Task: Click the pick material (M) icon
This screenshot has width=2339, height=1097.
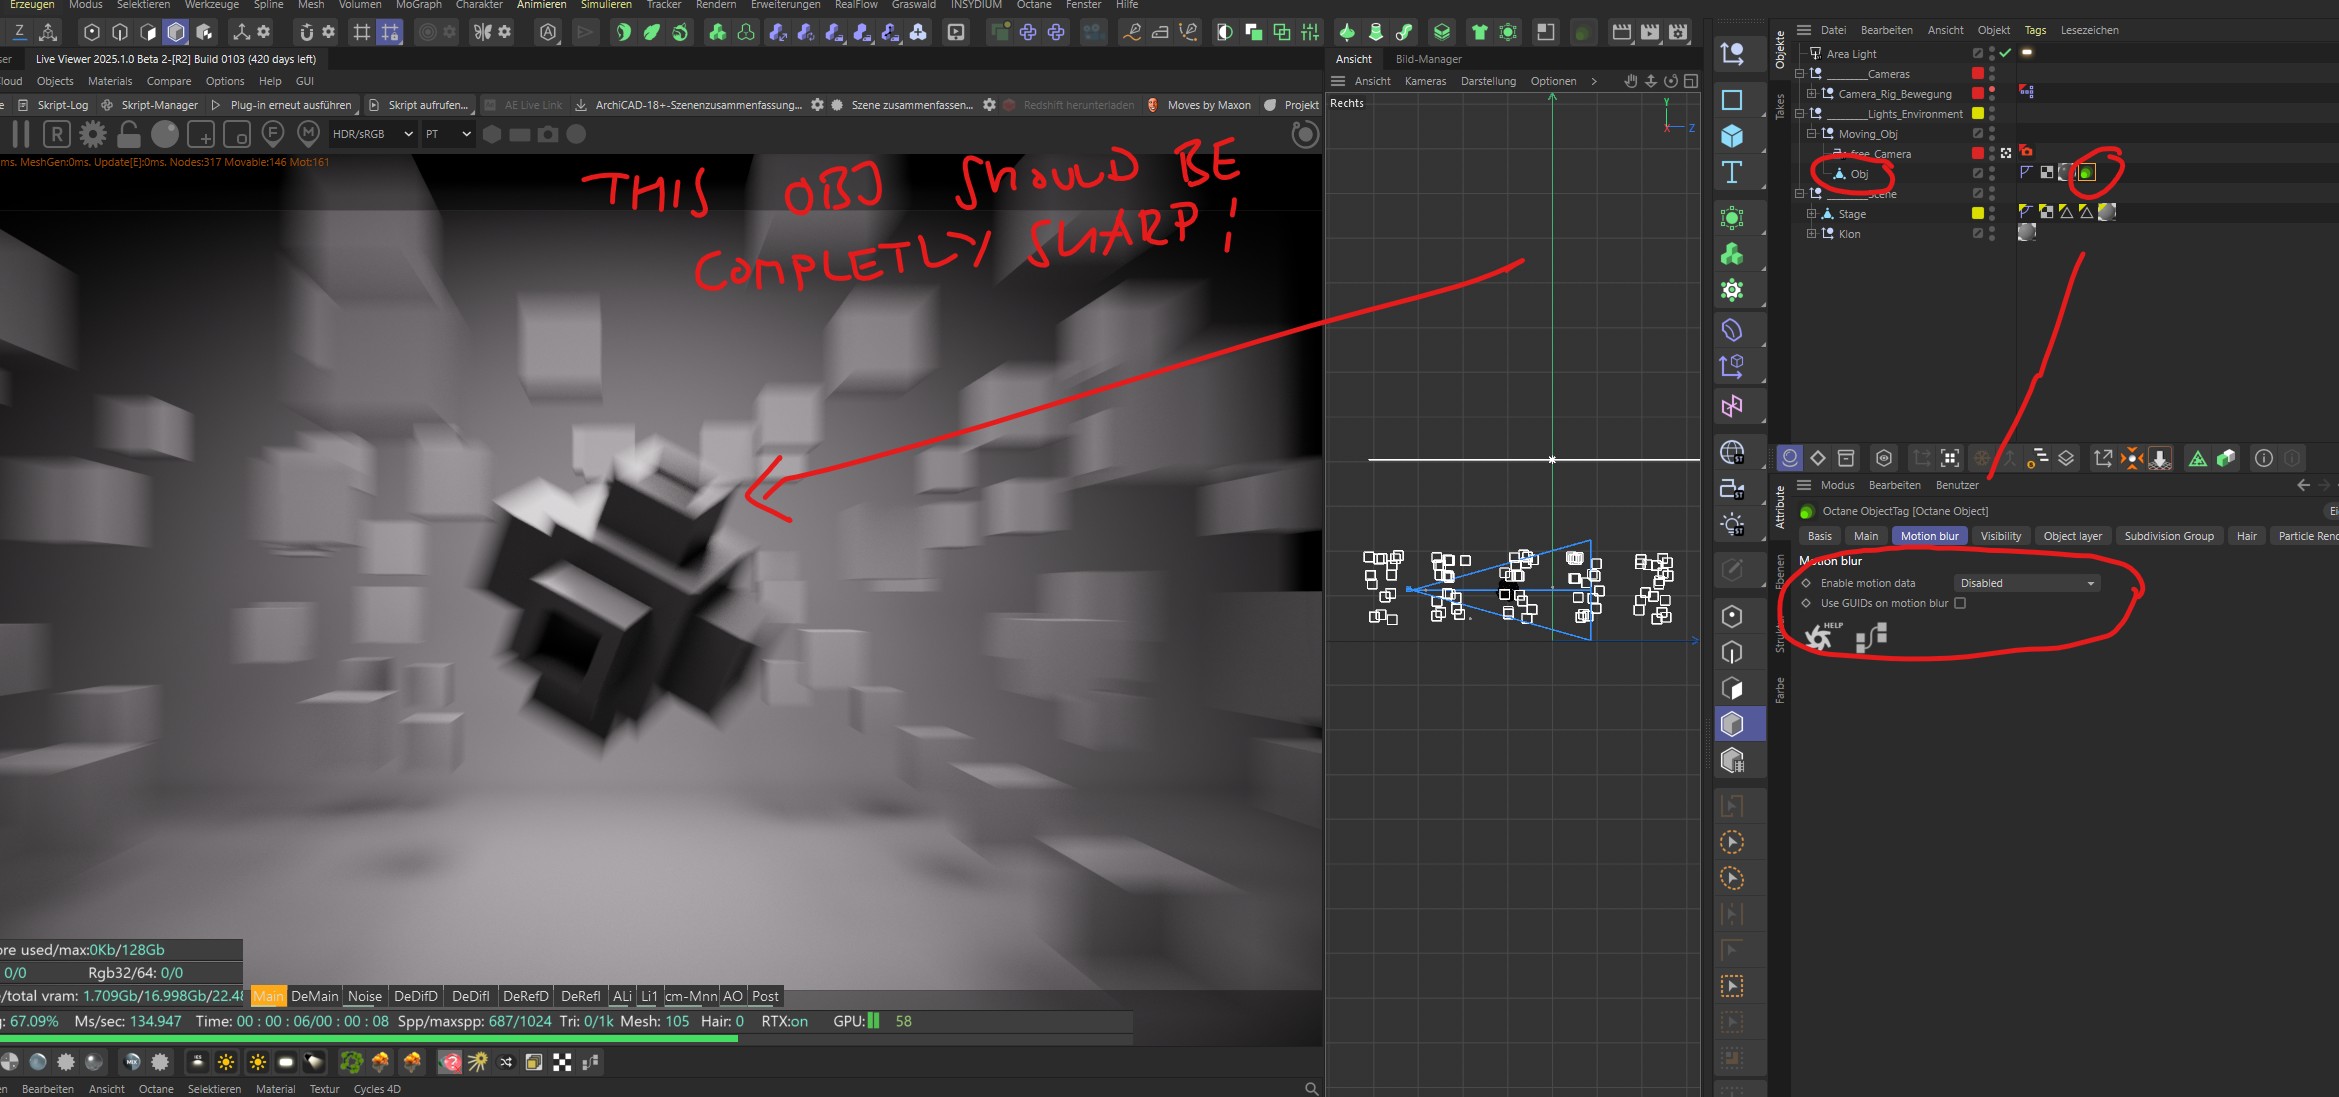Action: pos(309,133)
